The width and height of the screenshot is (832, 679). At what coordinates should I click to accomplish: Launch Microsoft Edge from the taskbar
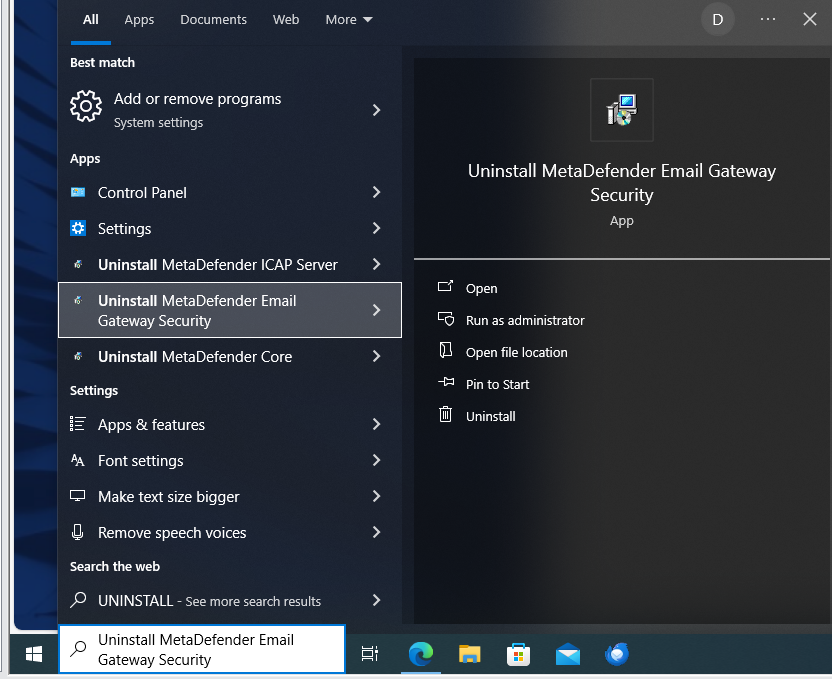pyautogui.click(x=421, y=654)
